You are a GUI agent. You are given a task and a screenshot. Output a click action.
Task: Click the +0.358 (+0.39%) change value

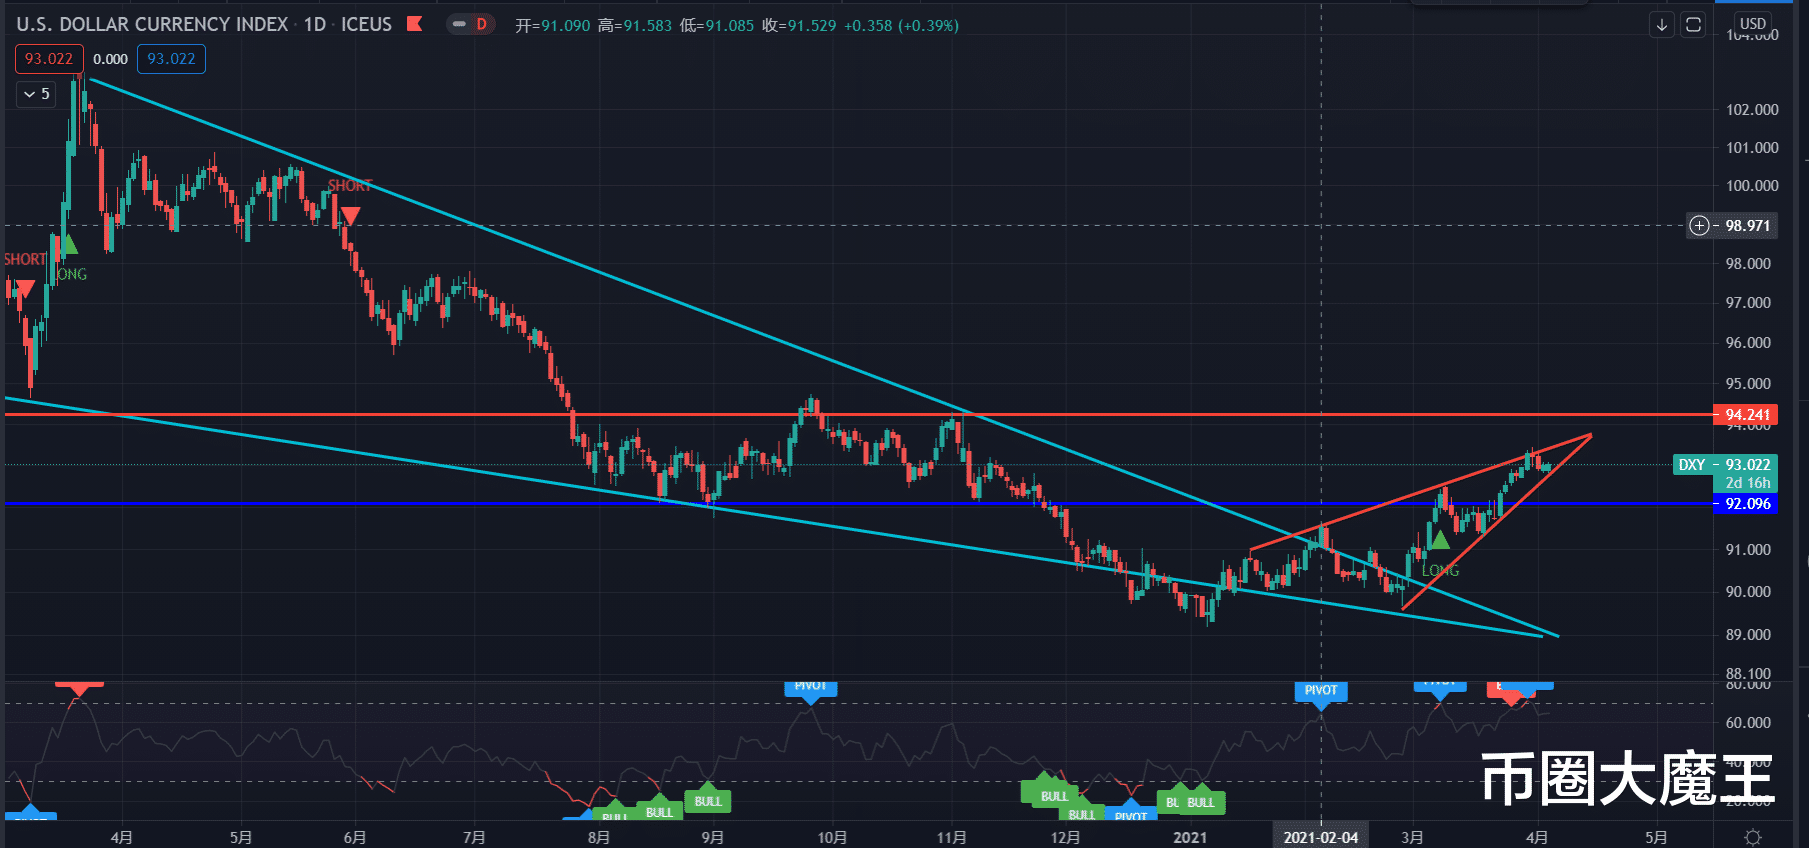tap(901, 25)
